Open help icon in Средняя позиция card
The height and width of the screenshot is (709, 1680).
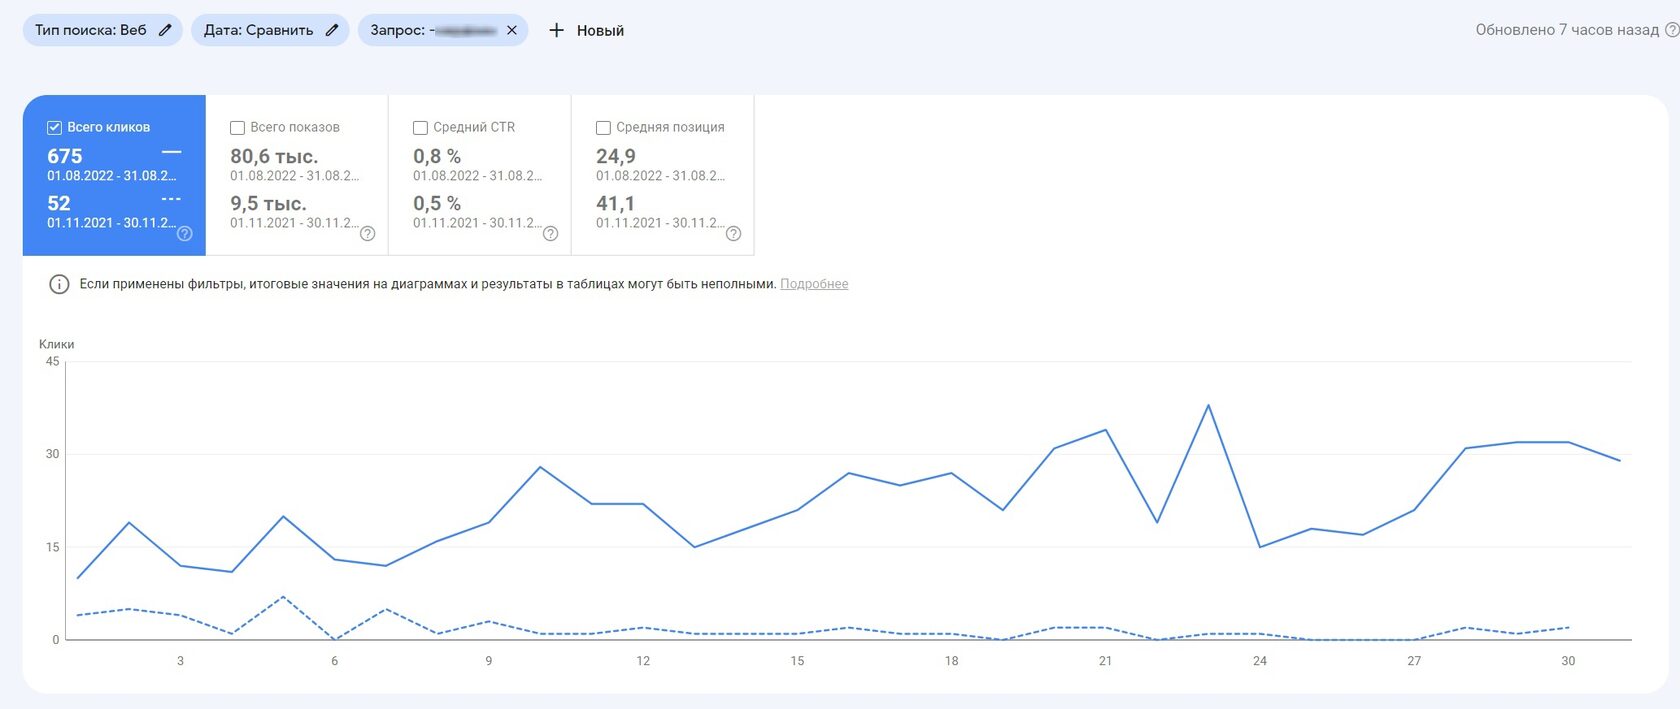[733, 234]
